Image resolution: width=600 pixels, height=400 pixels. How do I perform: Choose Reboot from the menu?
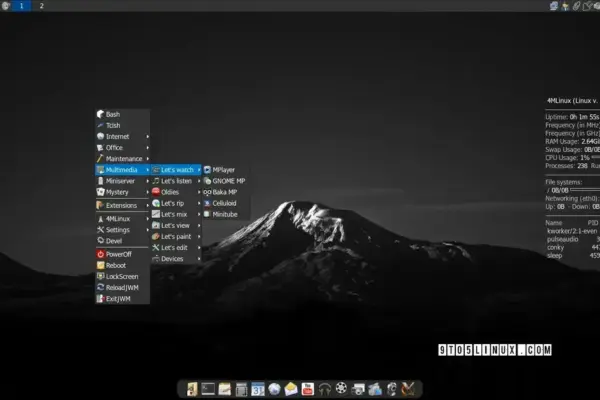point(122,265)
